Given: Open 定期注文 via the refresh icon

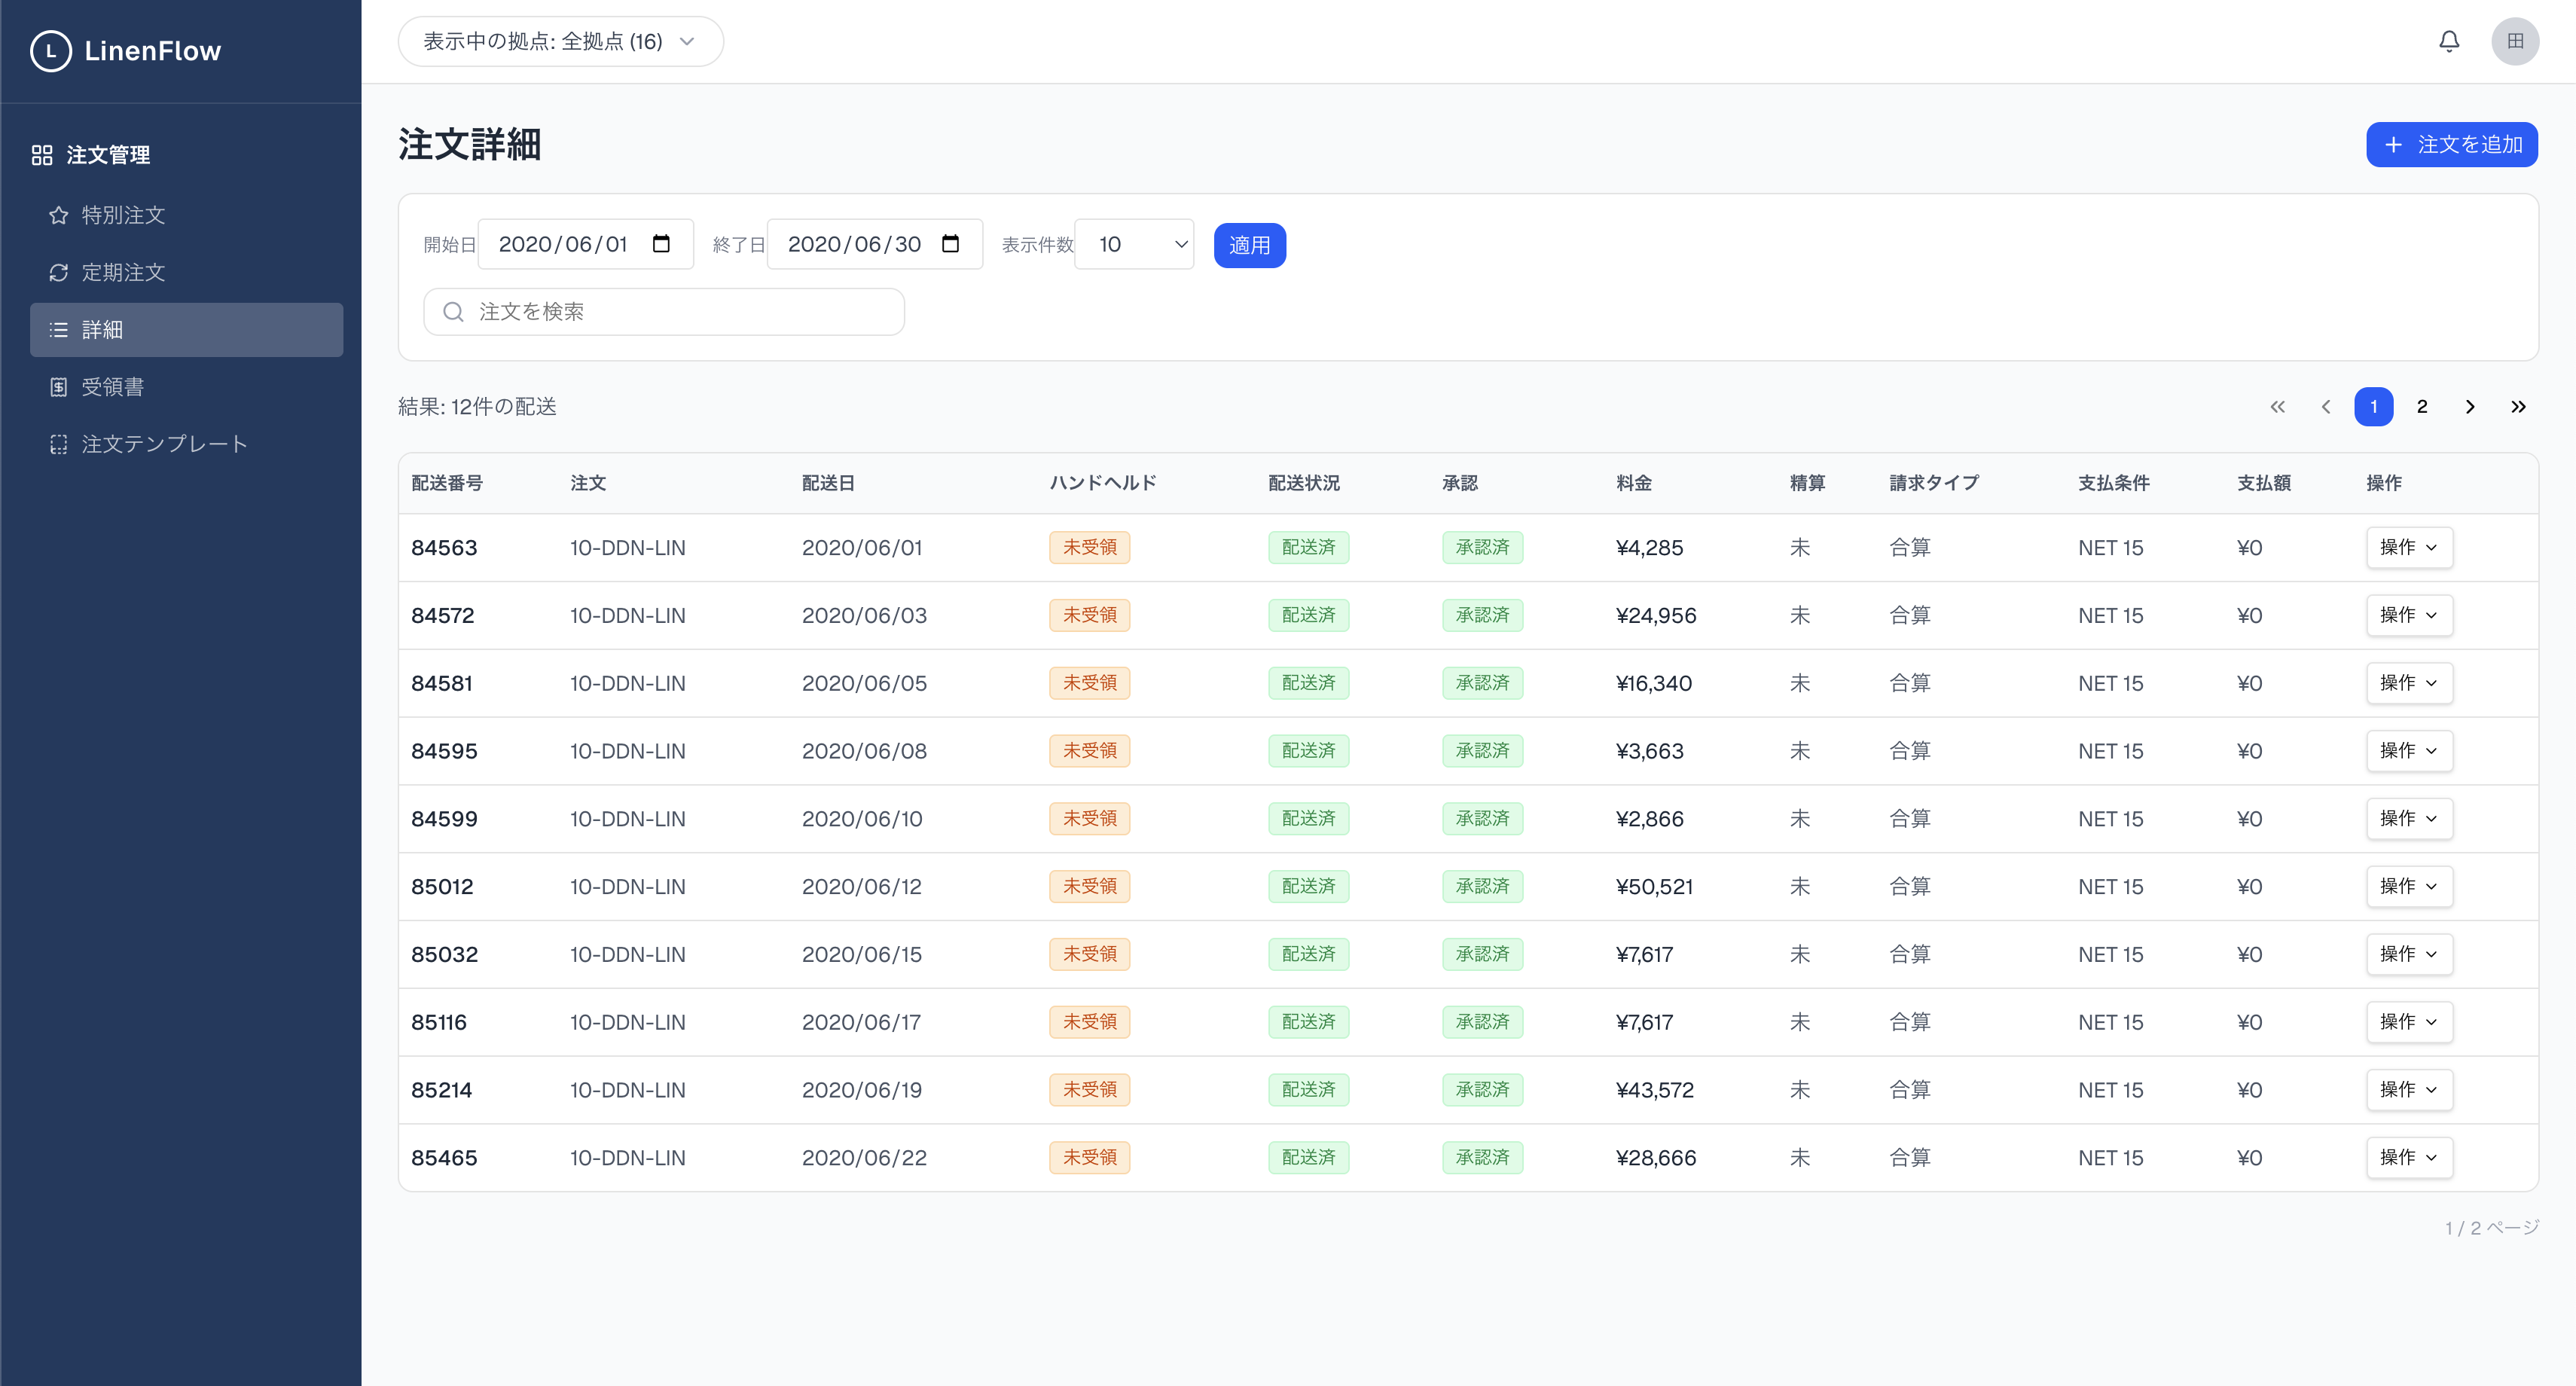Looking at the screenshot, I should coord(57,272).
